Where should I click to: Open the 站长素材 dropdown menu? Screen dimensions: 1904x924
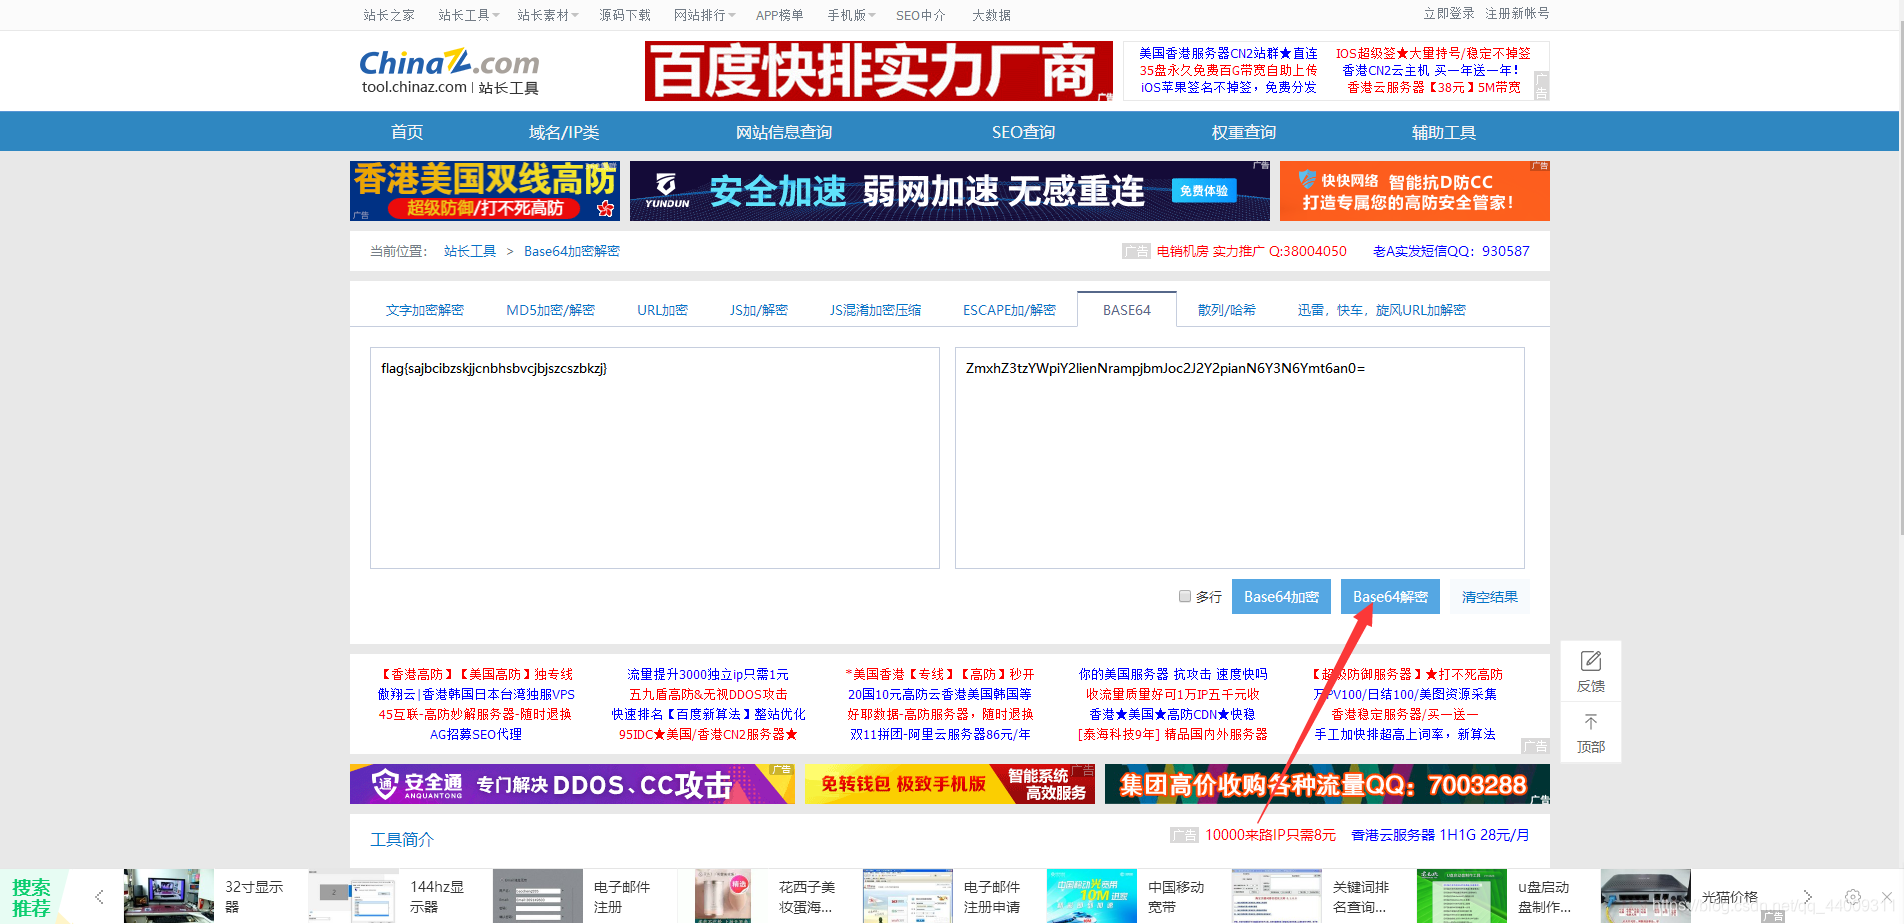(543, 14)
